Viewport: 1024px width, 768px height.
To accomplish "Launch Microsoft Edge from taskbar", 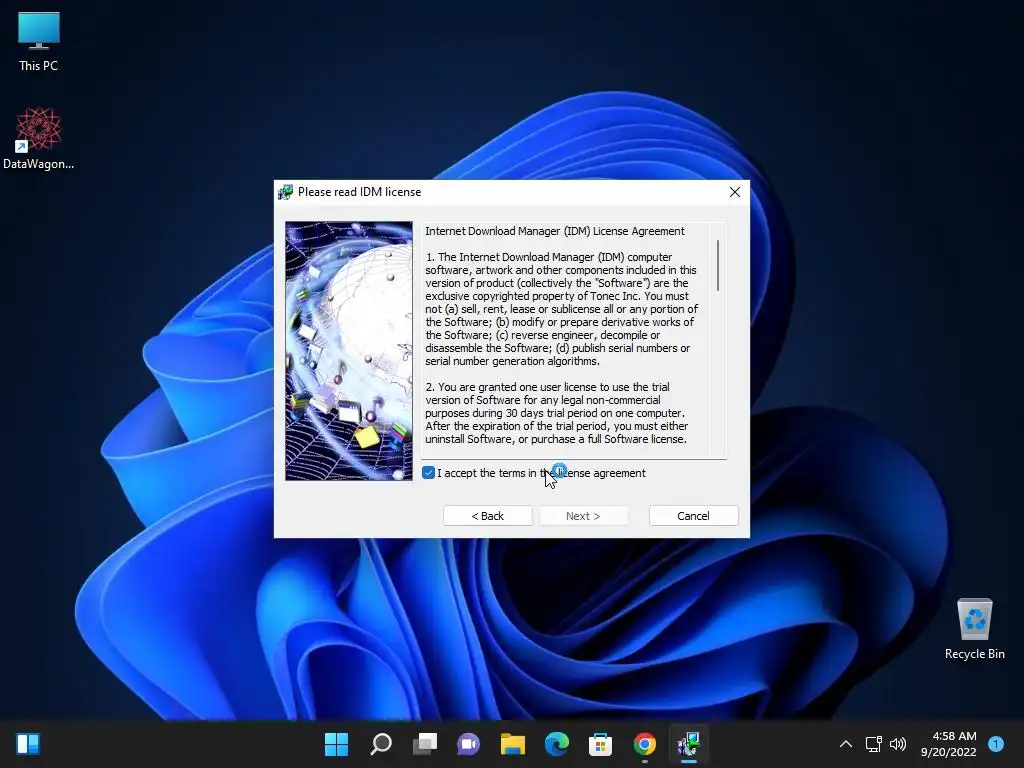I will 556,744.
